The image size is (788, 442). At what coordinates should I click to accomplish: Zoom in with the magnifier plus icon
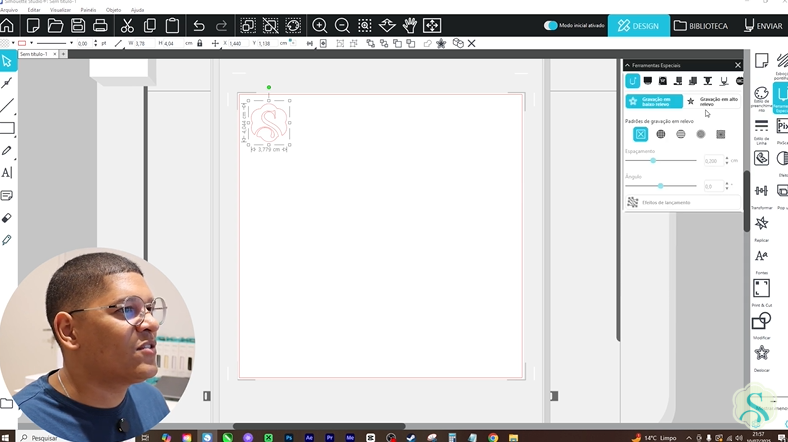(320, 25)
